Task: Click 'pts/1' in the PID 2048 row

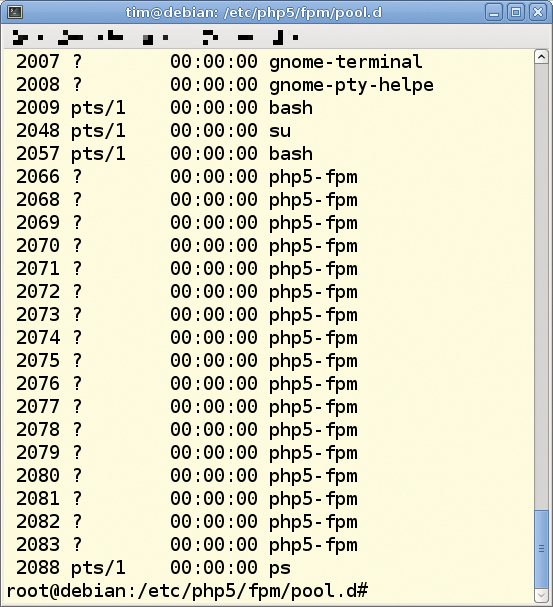Action: (98, 131)
